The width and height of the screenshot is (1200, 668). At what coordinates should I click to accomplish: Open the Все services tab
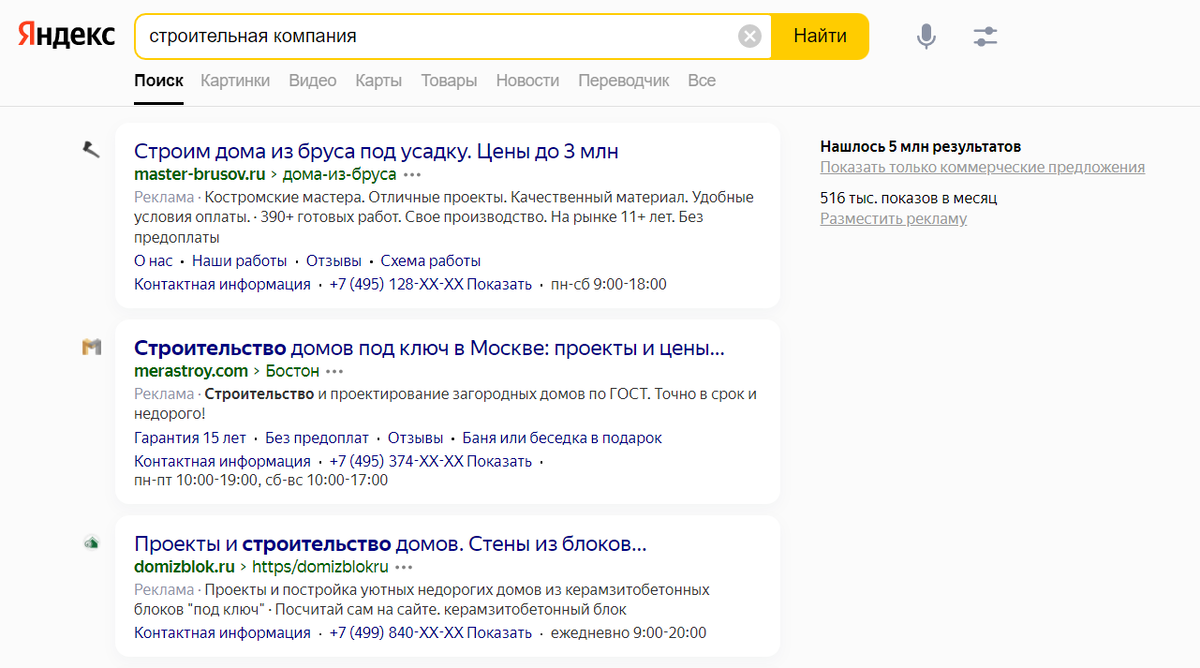pyautogui.click(x=702, y=81)
